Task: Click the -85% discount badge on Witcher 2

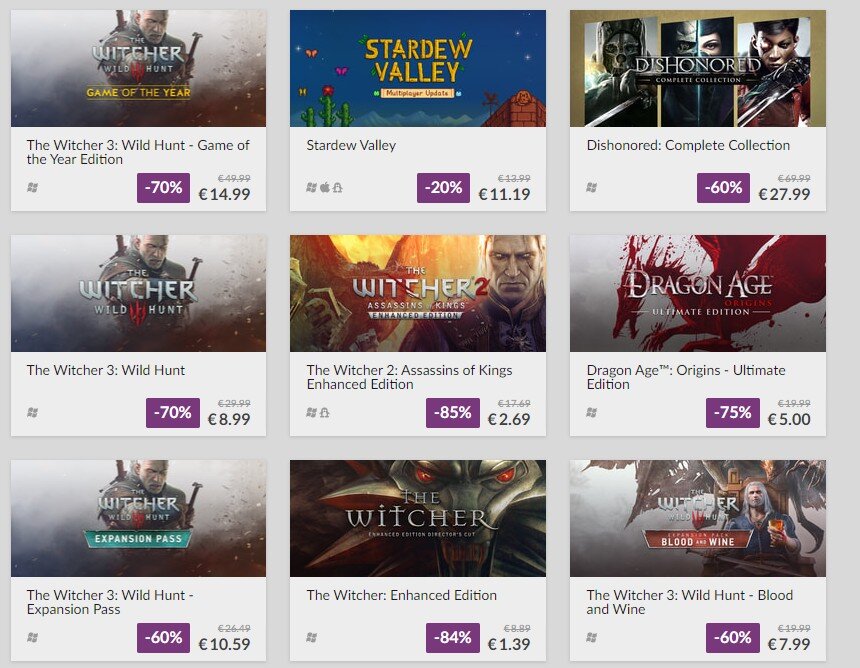Action: pyautogui.click(x=452, y=413)
